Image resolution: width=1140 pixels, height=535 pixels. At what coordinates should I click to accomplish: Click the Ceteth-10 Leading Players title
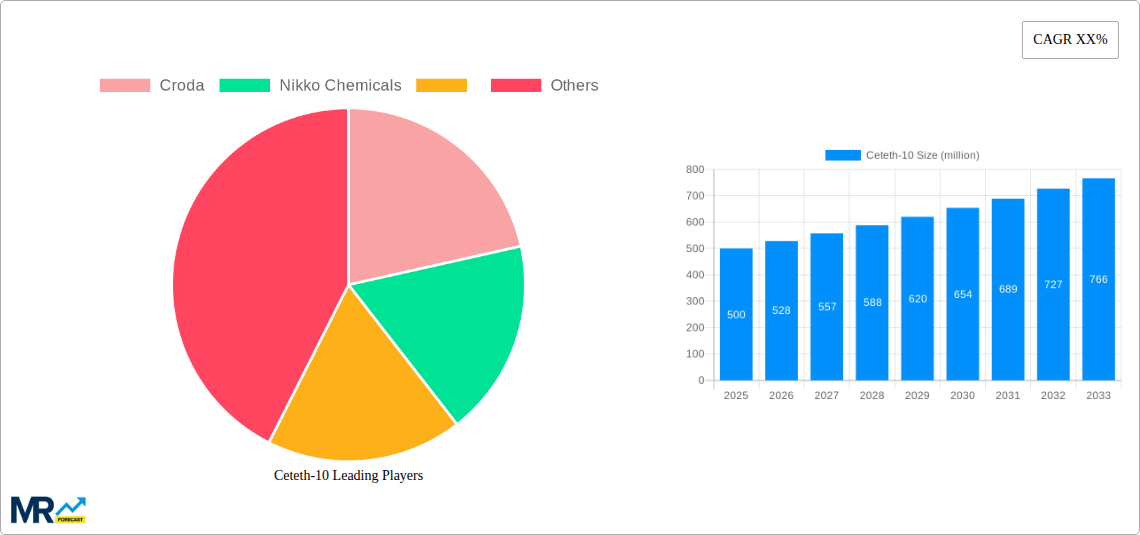(348, 475)
